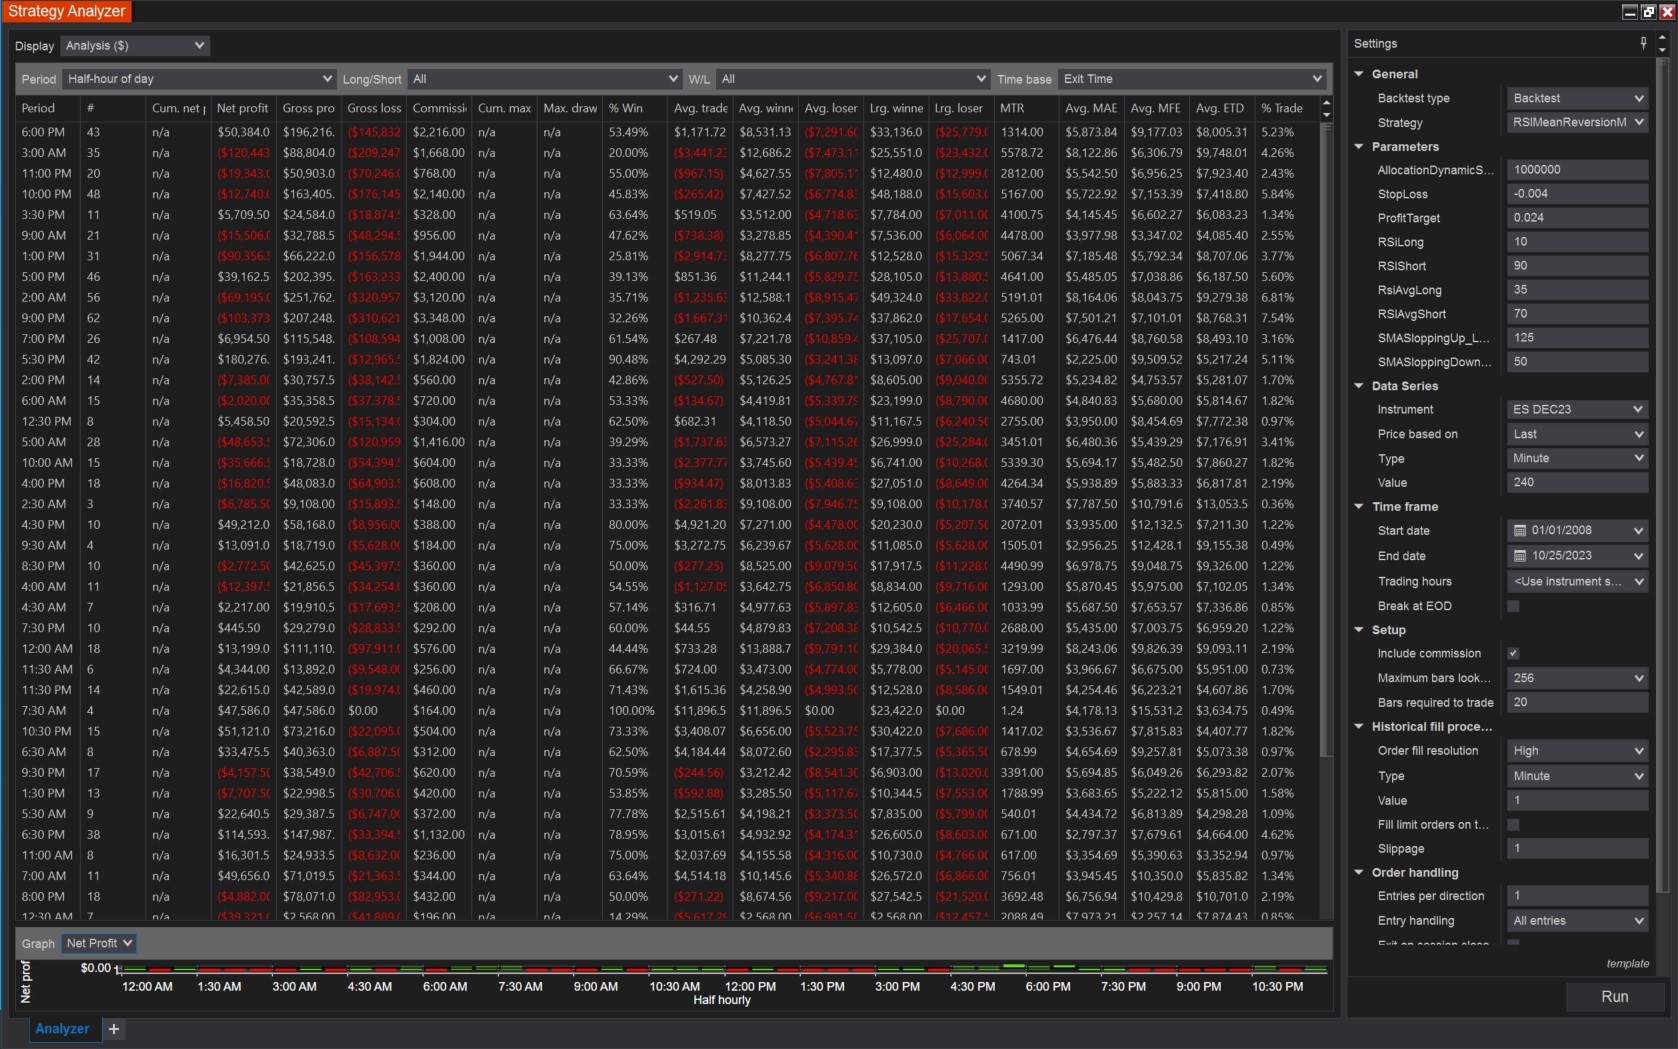Open the Strategy RSIMeanReversion dropdown
The width and height of the screenshot is (1678, 1049).
(x=1578, y=122)
